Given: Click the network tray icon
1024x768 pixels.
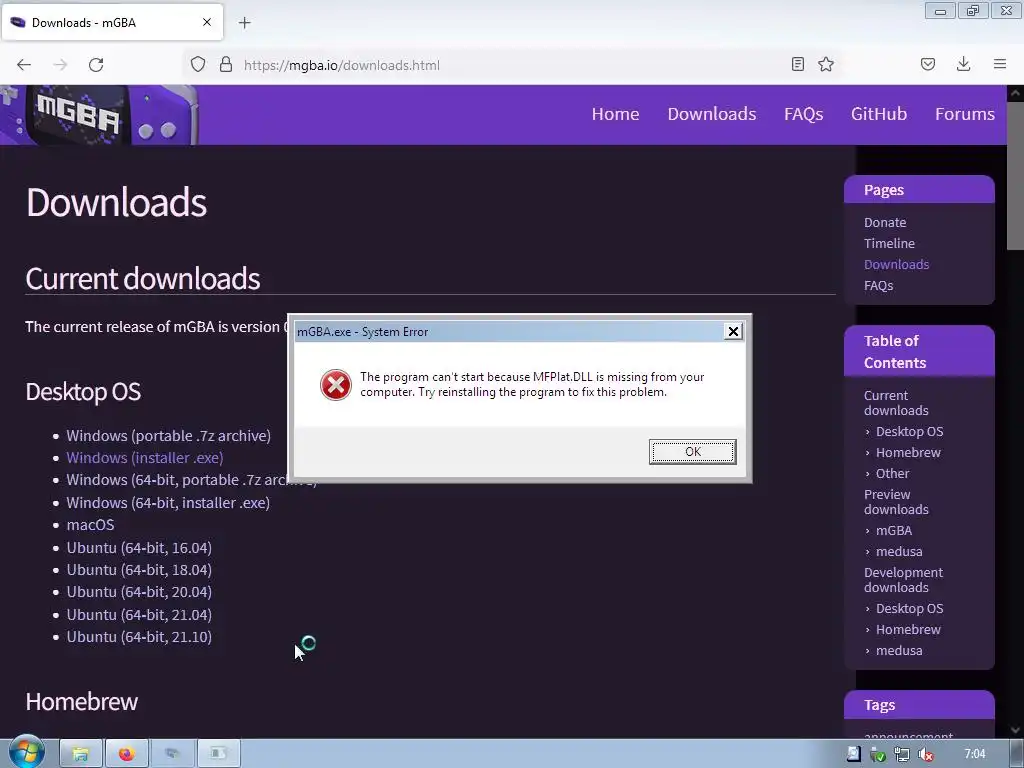Looking at the screenshot, I should [x=902, y=754].
